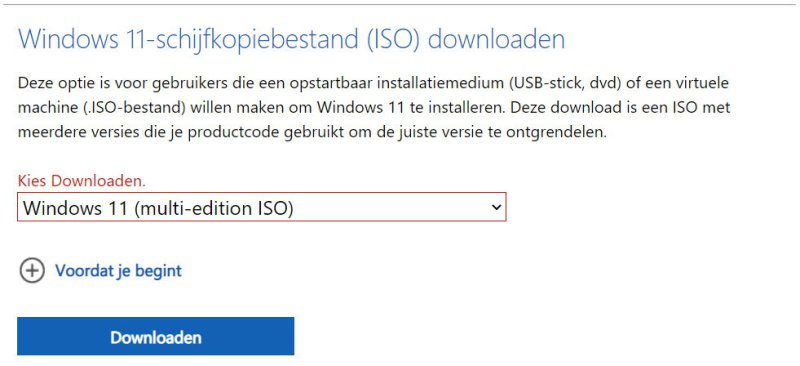Click the horizontal divider line above the heading
800x366 pixels.
[400, 5]
